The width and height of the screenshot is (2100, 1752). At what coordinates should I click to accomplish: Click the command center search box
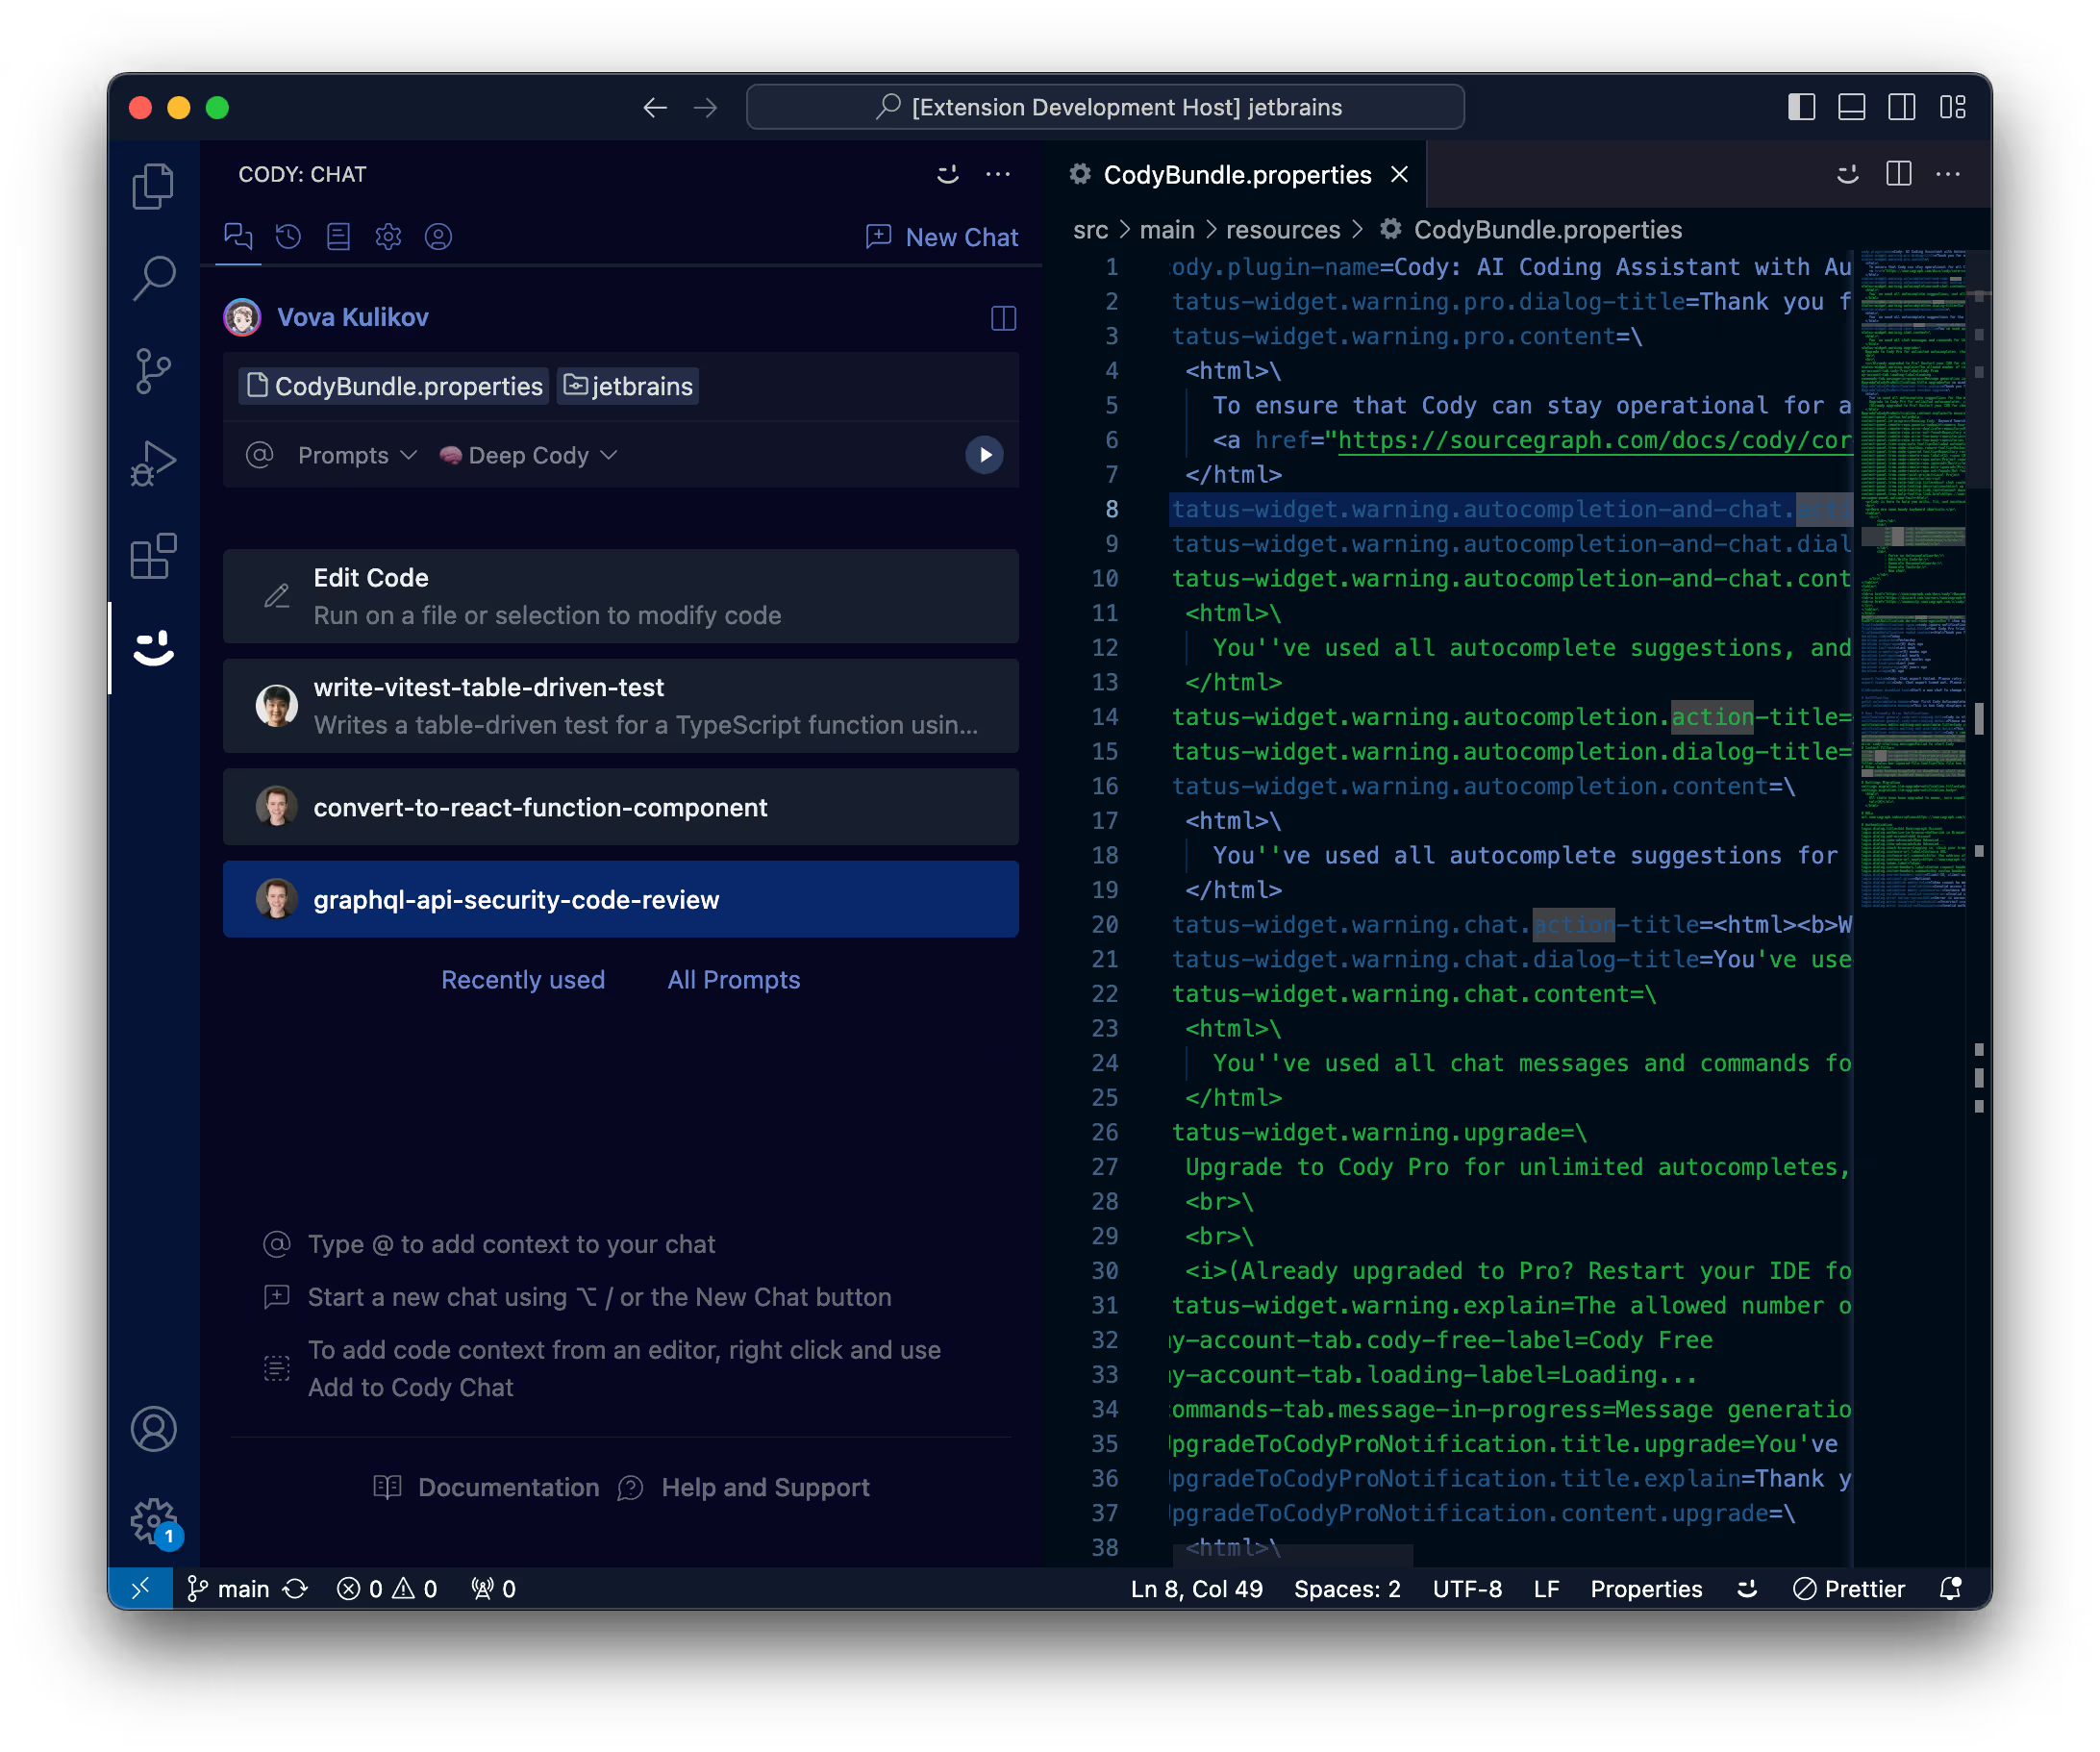[x=1104, y=107]
